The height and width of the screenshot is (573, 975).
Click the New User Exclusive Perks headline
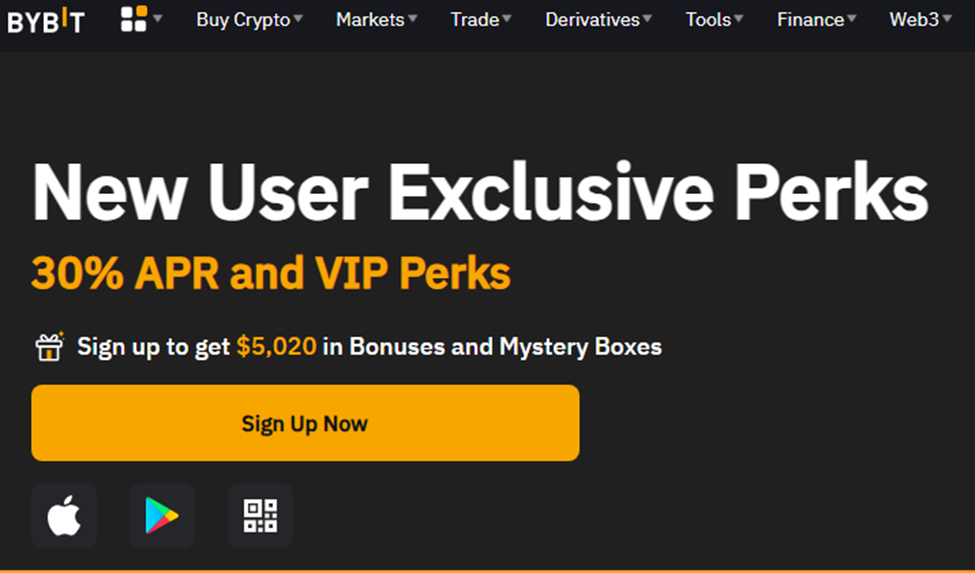pos(480,191)
